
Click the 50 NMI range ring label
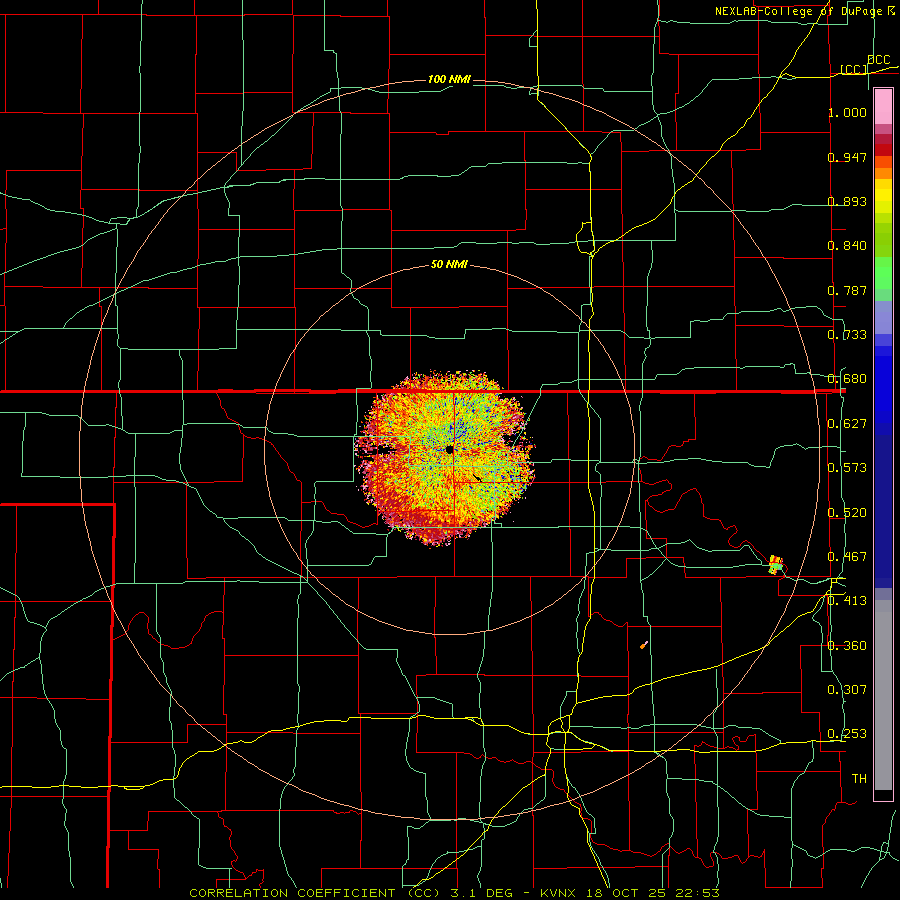[x=449, y=265]
